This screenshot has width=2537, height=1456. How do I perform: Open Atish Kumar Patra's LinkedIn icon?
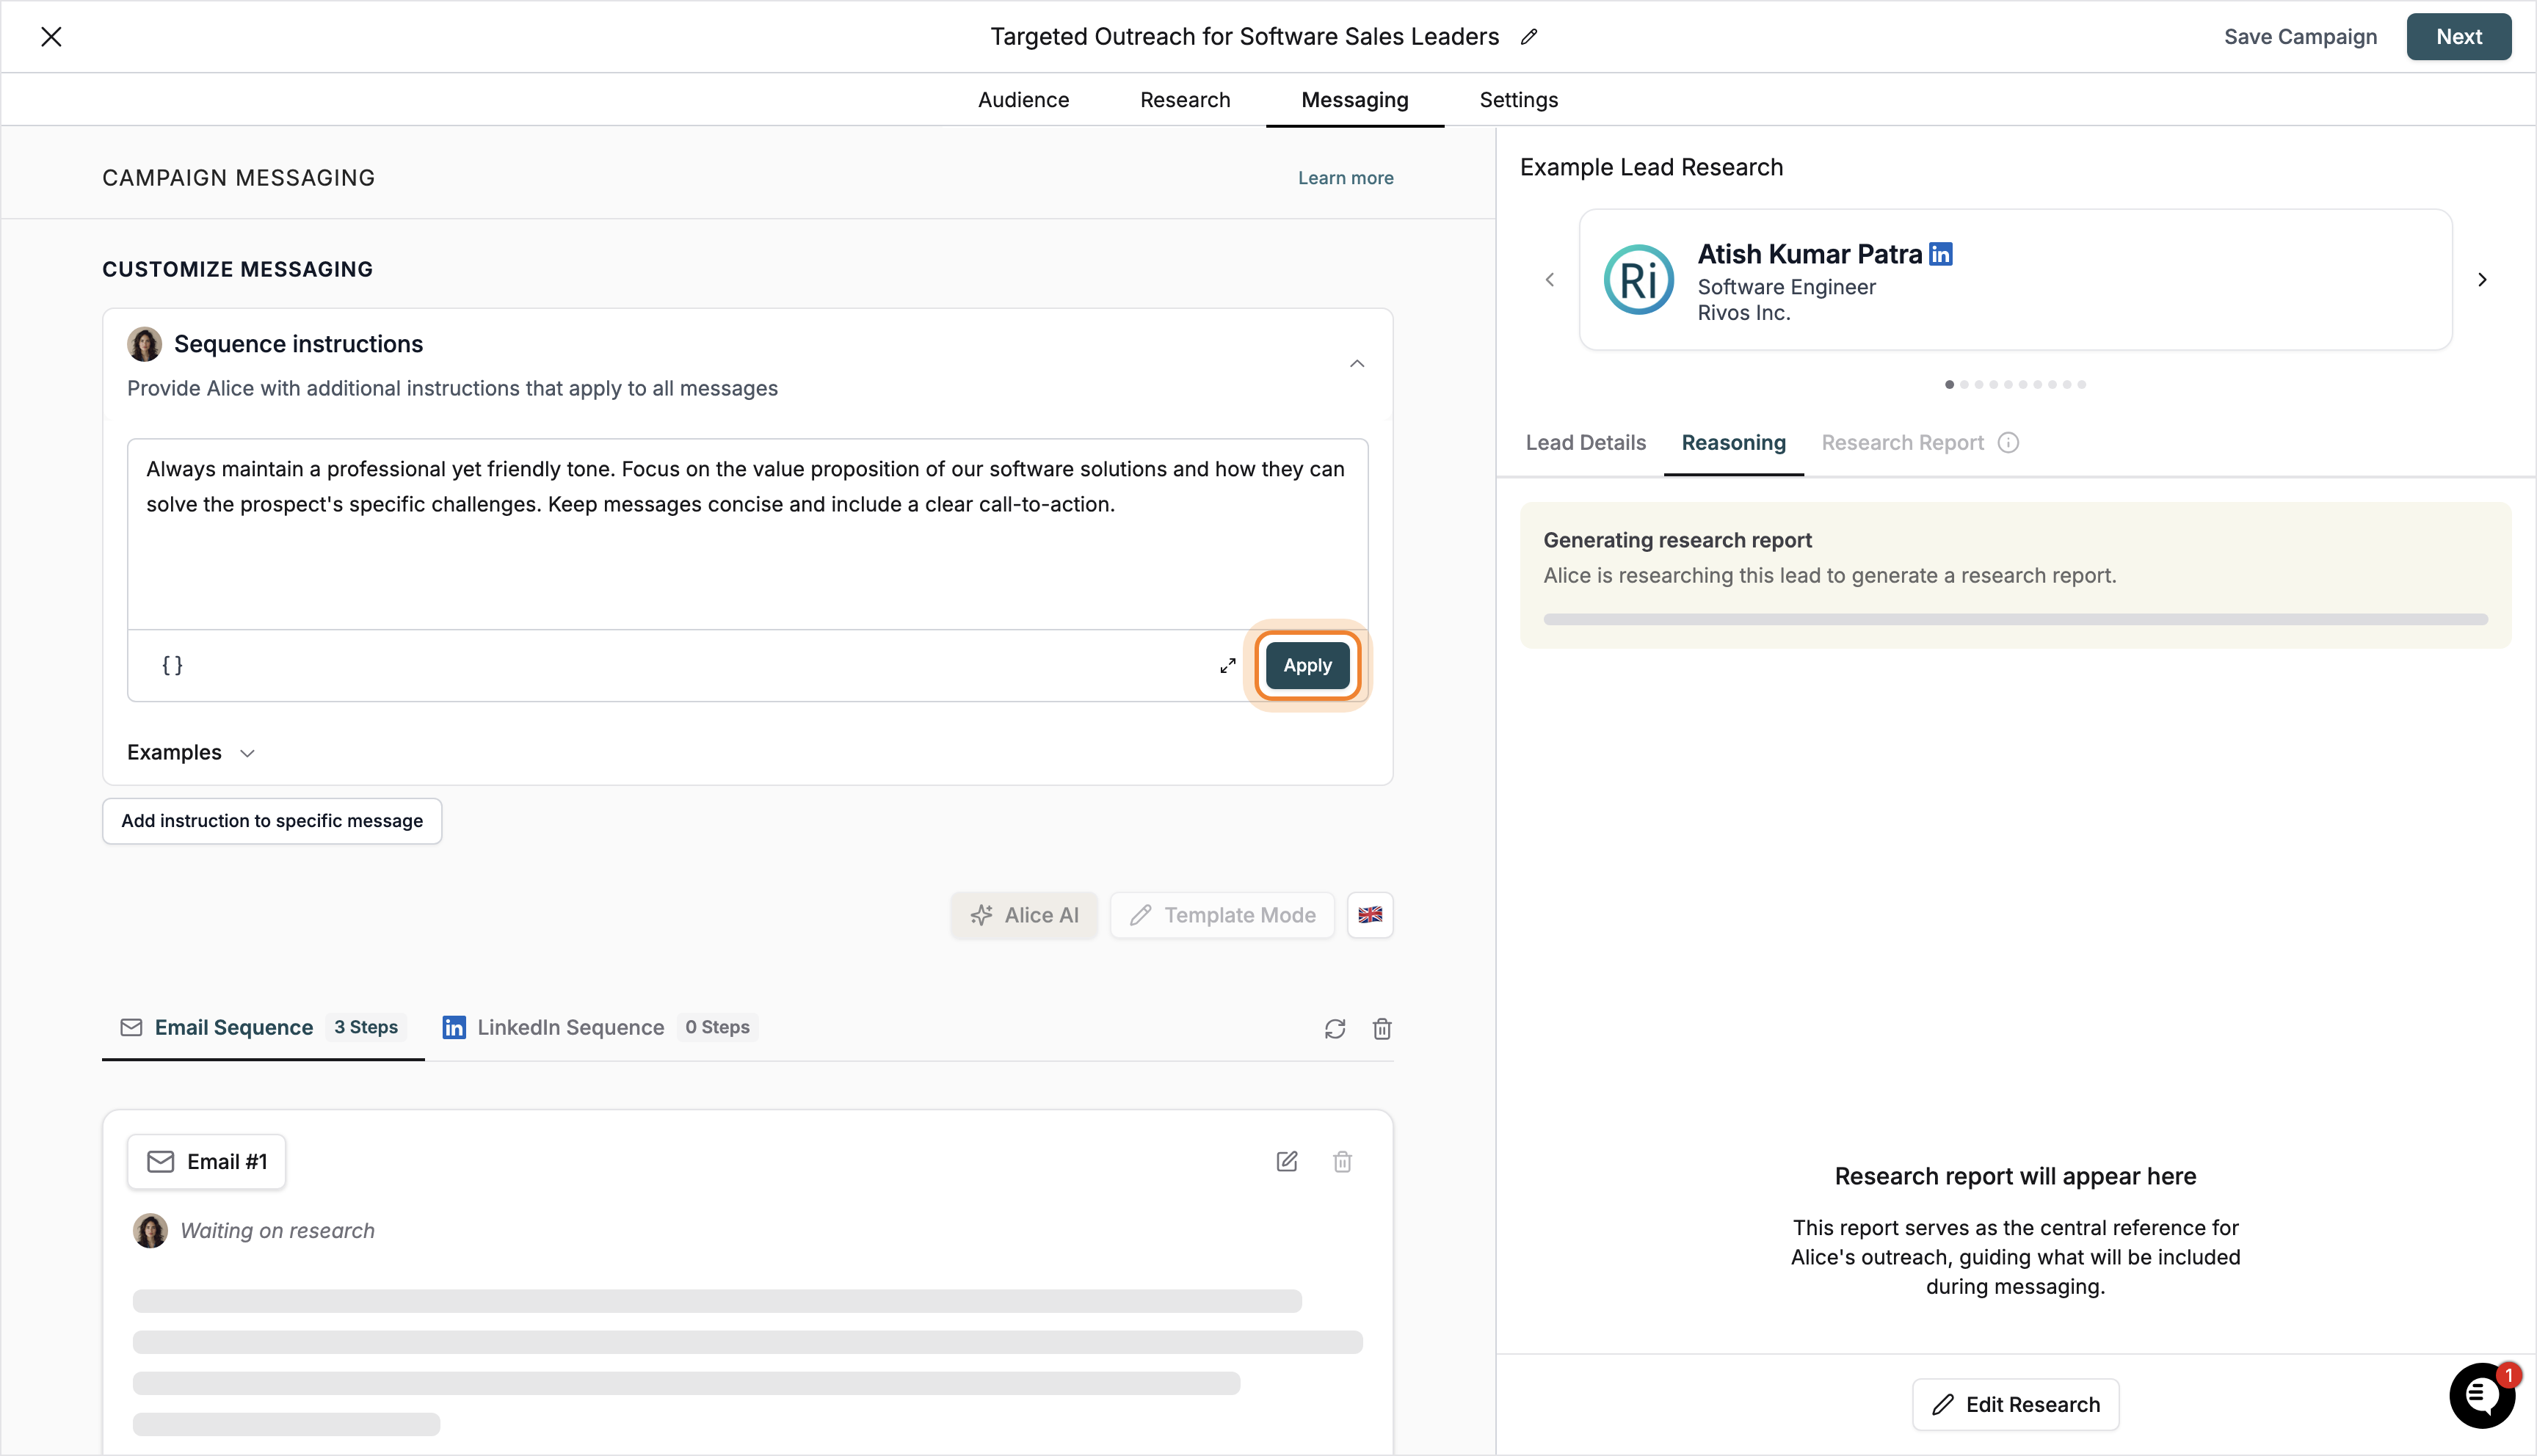1940,254
